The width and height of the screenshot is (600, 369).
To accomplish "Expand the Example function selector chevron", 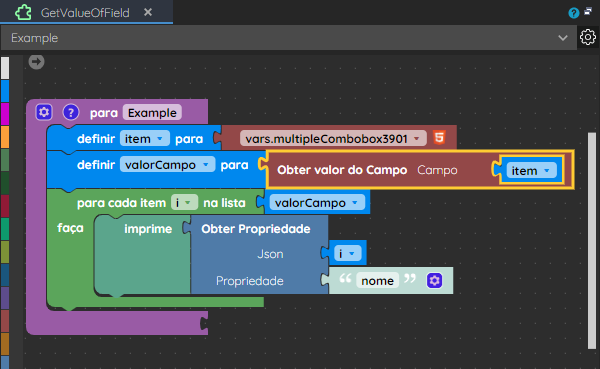I will coord(562,38).
